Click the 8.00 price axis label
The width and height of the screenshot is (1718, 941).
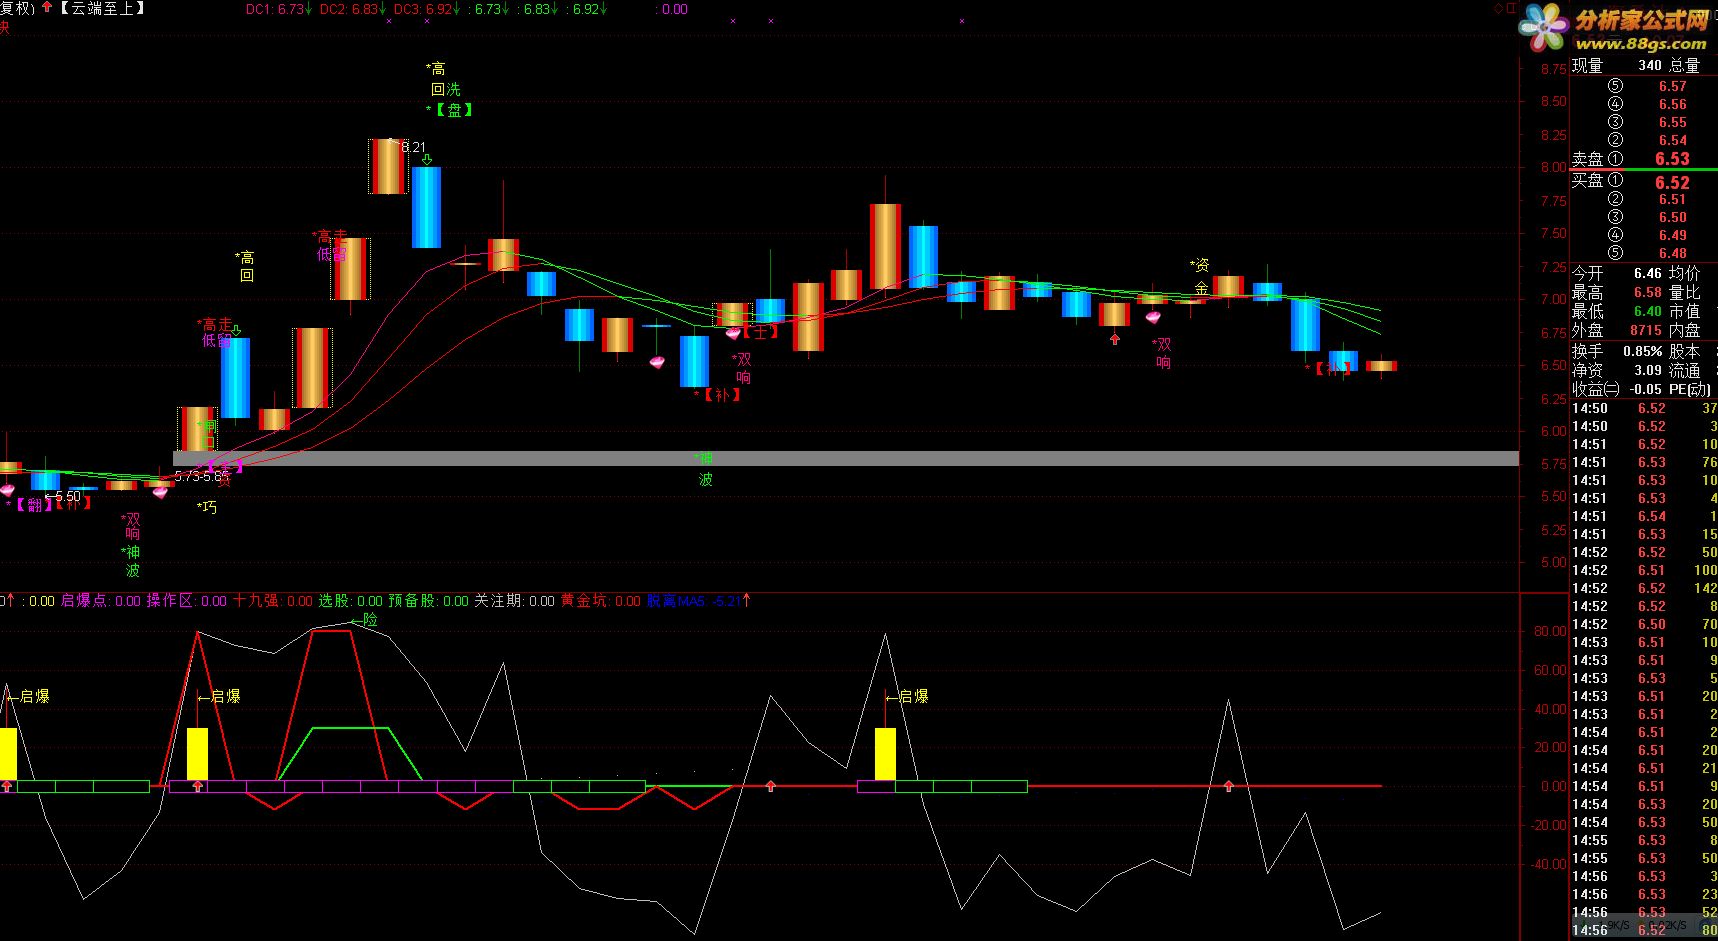point(1553,167)
